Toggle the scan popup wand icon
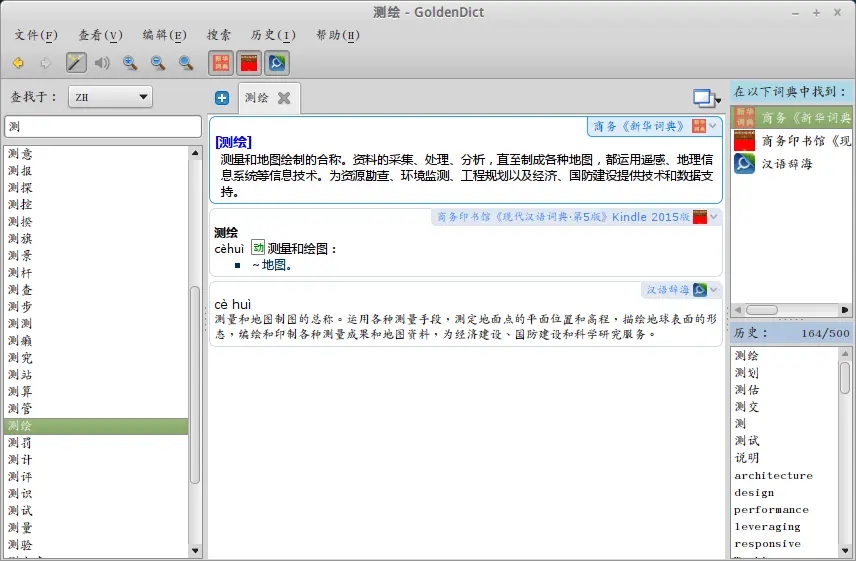The height and width of the screenshot is (561, 856). point(76,63)
